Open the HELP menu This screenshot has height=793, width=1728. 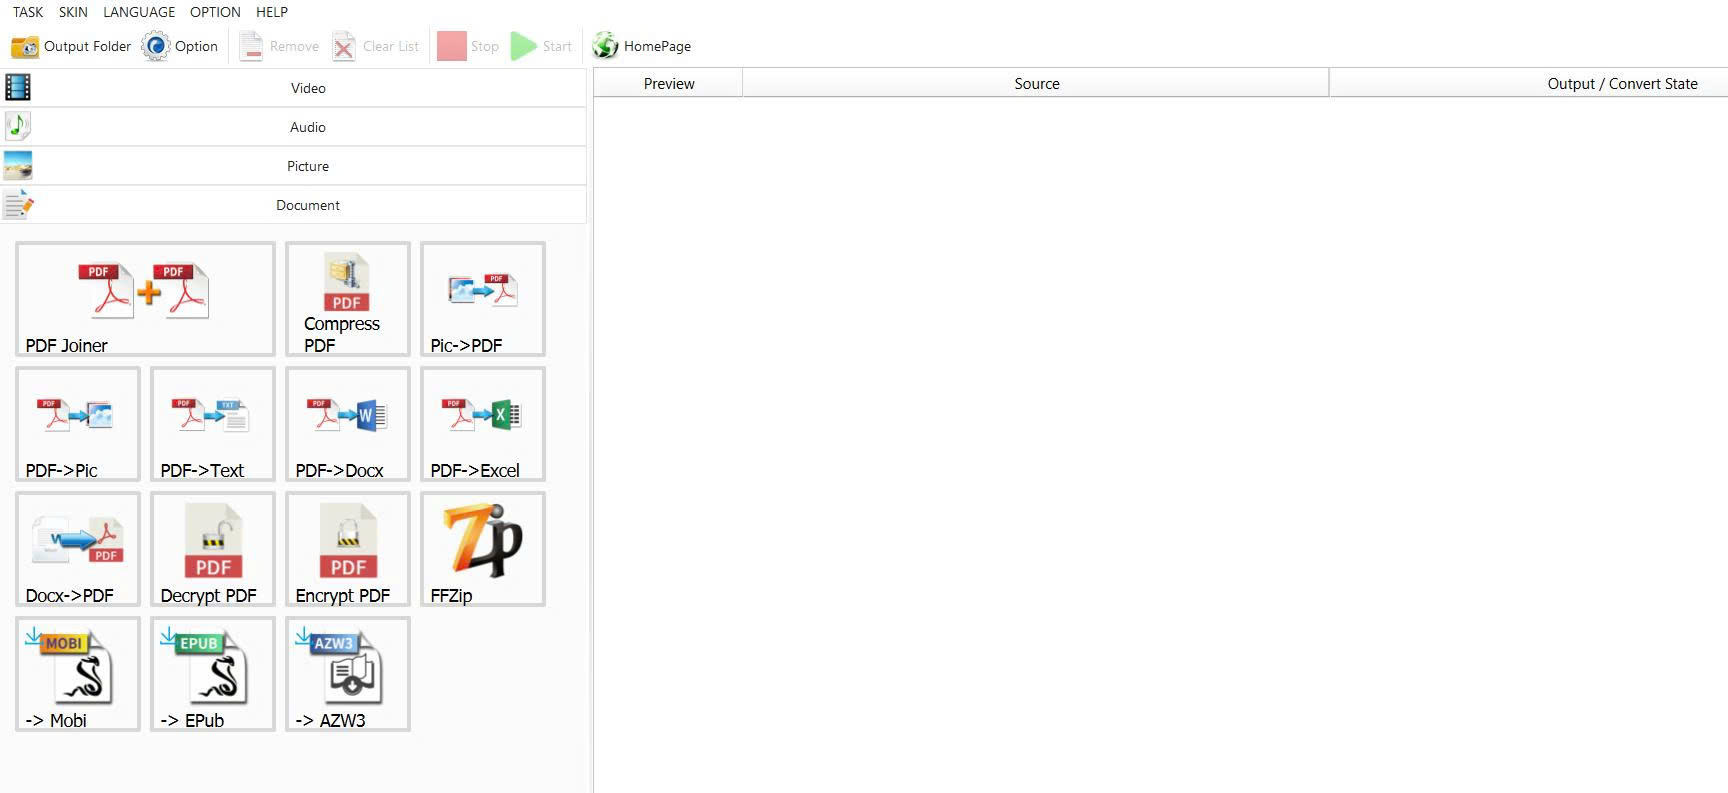pyautogui.click(x=272, y=12)
